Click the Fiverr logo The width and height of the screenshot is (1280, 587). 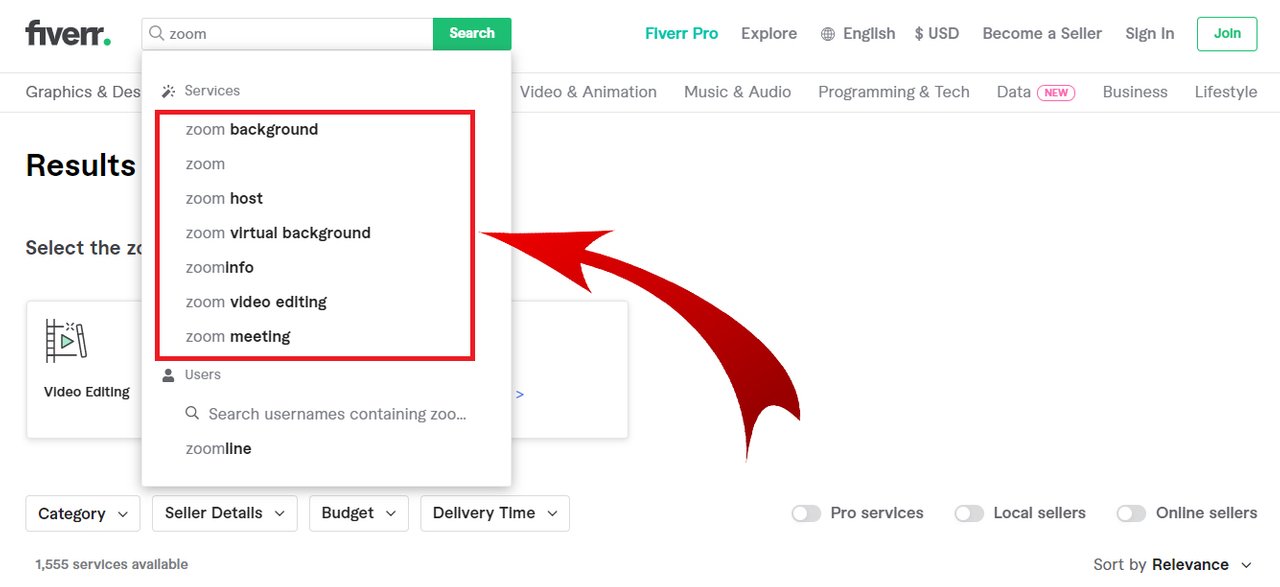68,33
